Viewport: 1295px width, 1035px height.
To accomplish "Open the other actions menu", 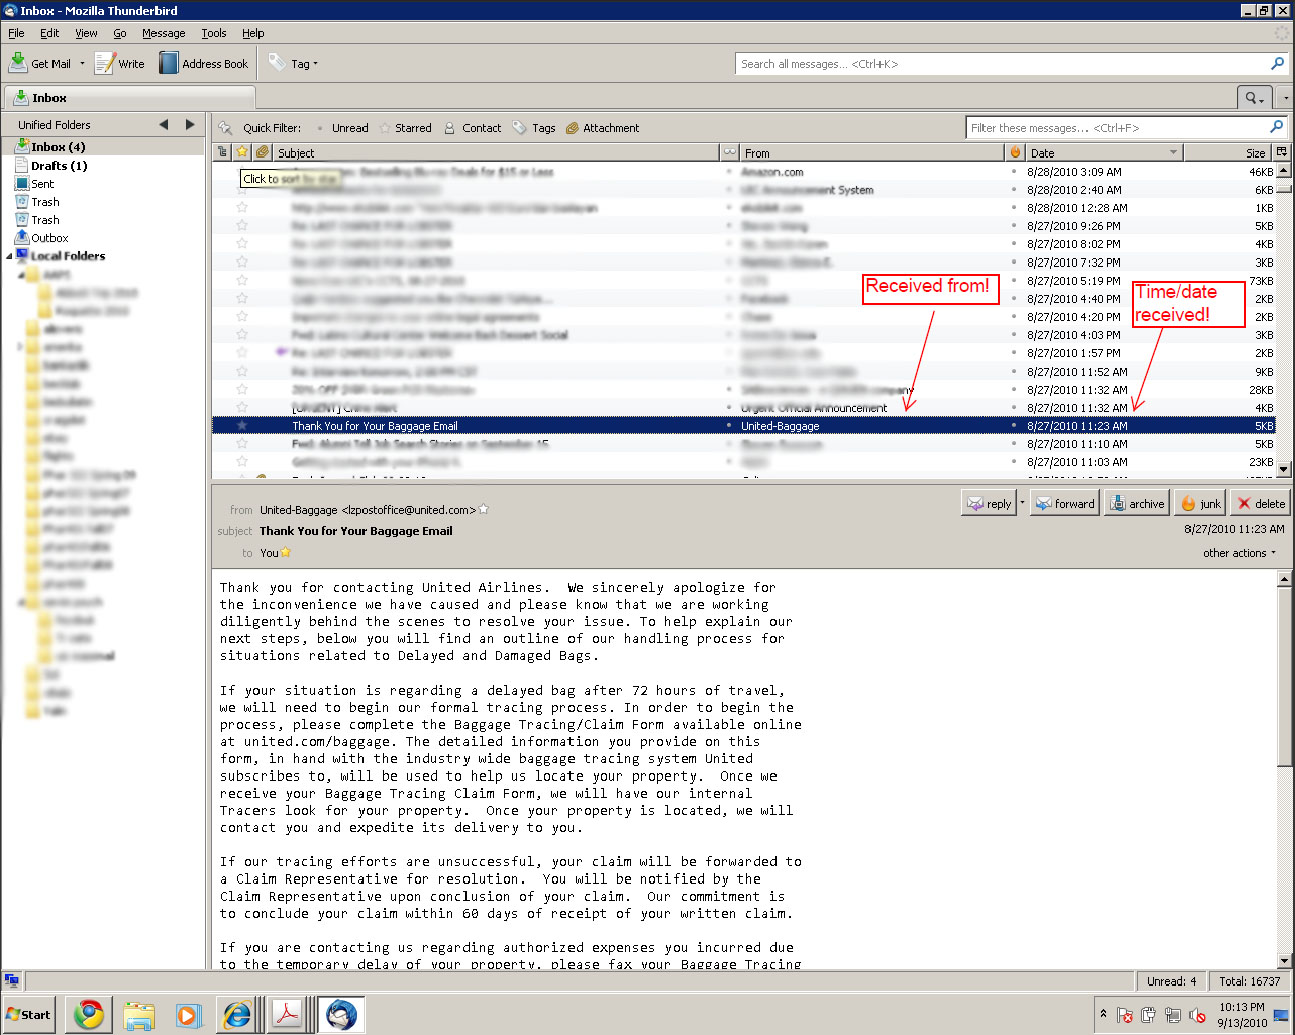I will 1240,552.
